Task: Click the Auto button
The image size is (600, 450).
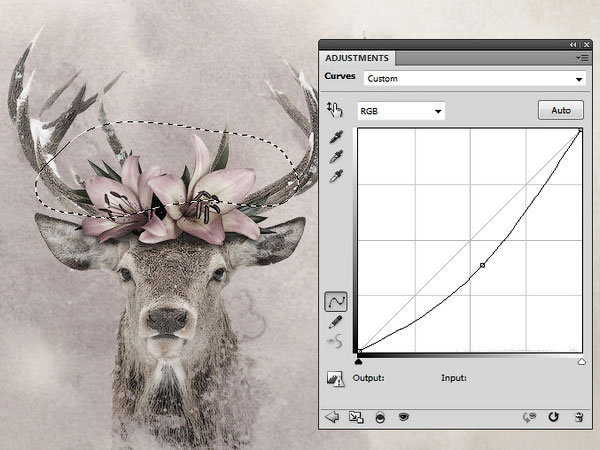Action: tap(561, 110)
